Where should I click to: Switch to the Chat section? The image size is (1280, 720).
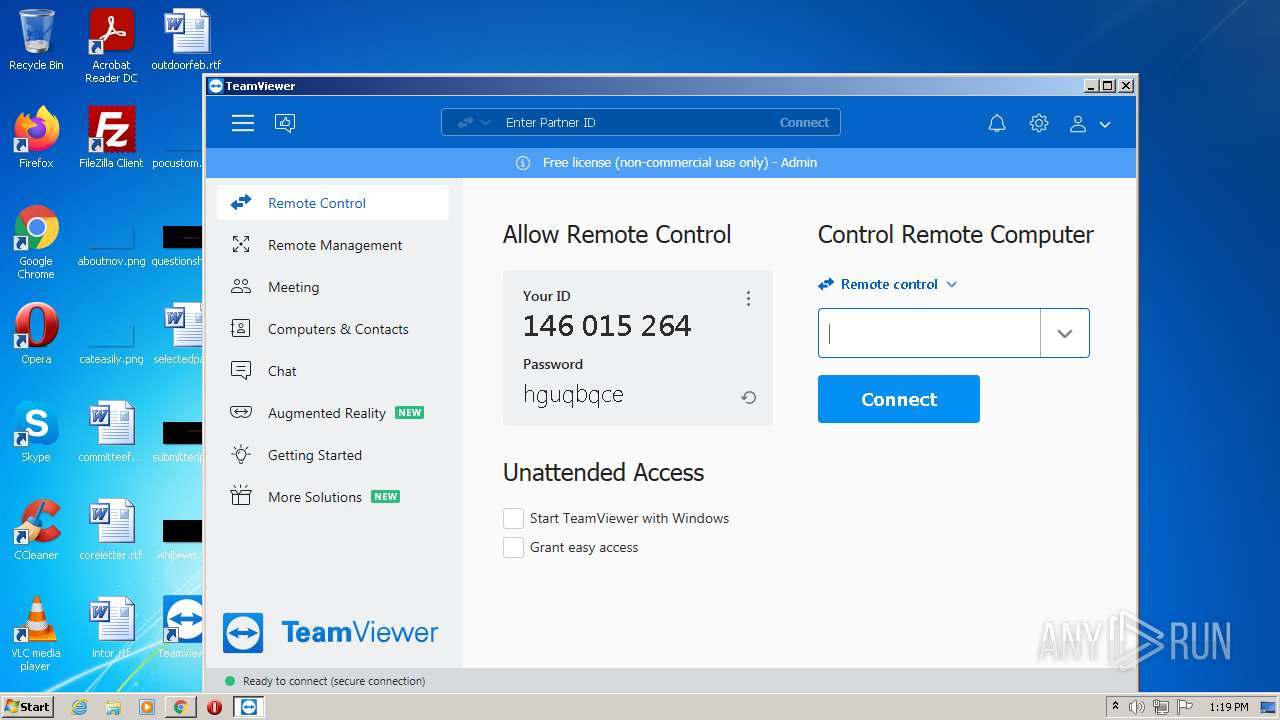tap(333, 371)
